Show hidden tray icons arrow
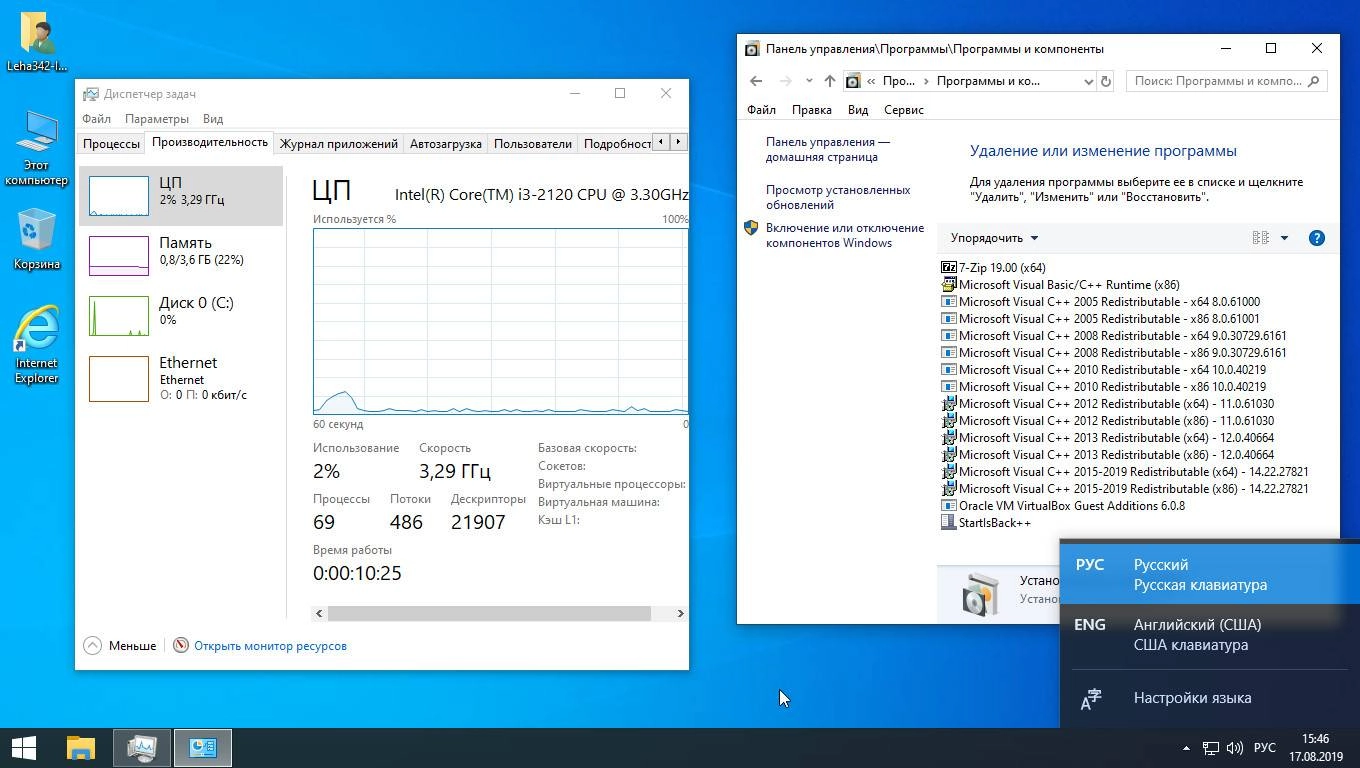The image size is (1360, 768). (1186, 748)
